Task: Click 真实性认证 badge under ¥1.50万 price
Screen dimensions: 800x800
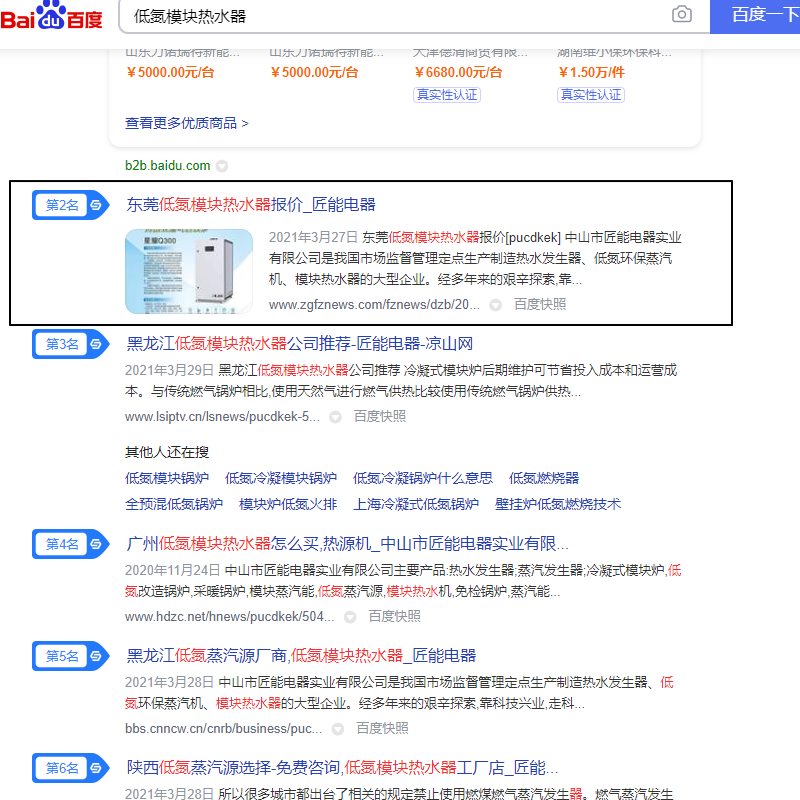Action: 591,95
